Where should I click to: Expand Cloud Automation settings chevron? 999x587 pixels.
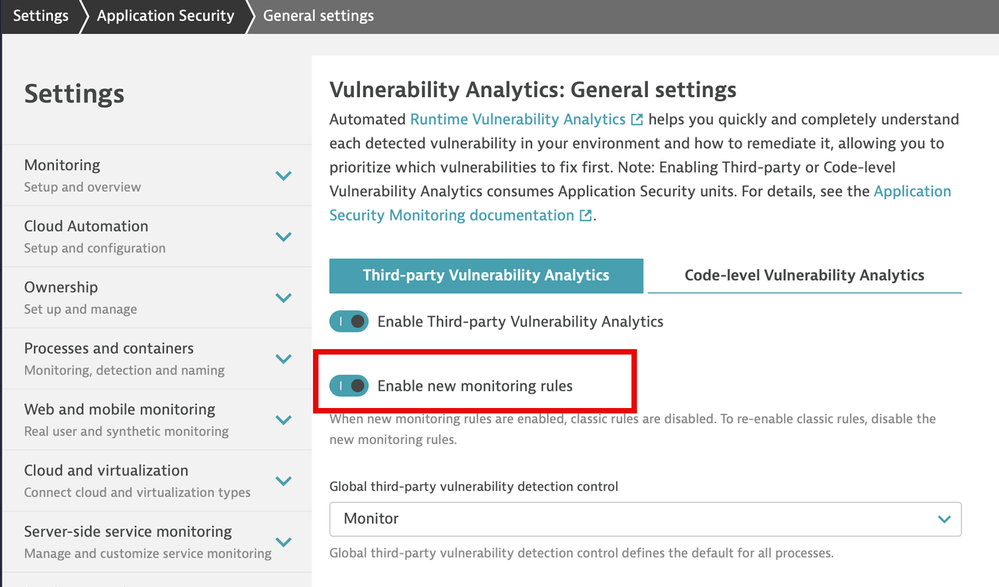(x=284, y=236)
